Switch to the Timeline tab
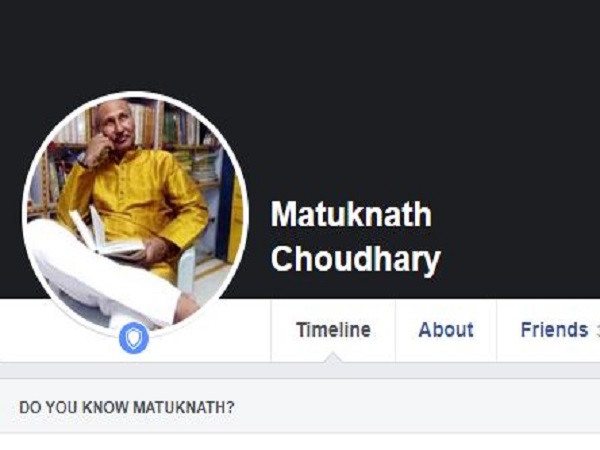This screenshot has width=600, height=450. (x=333, y=330)
